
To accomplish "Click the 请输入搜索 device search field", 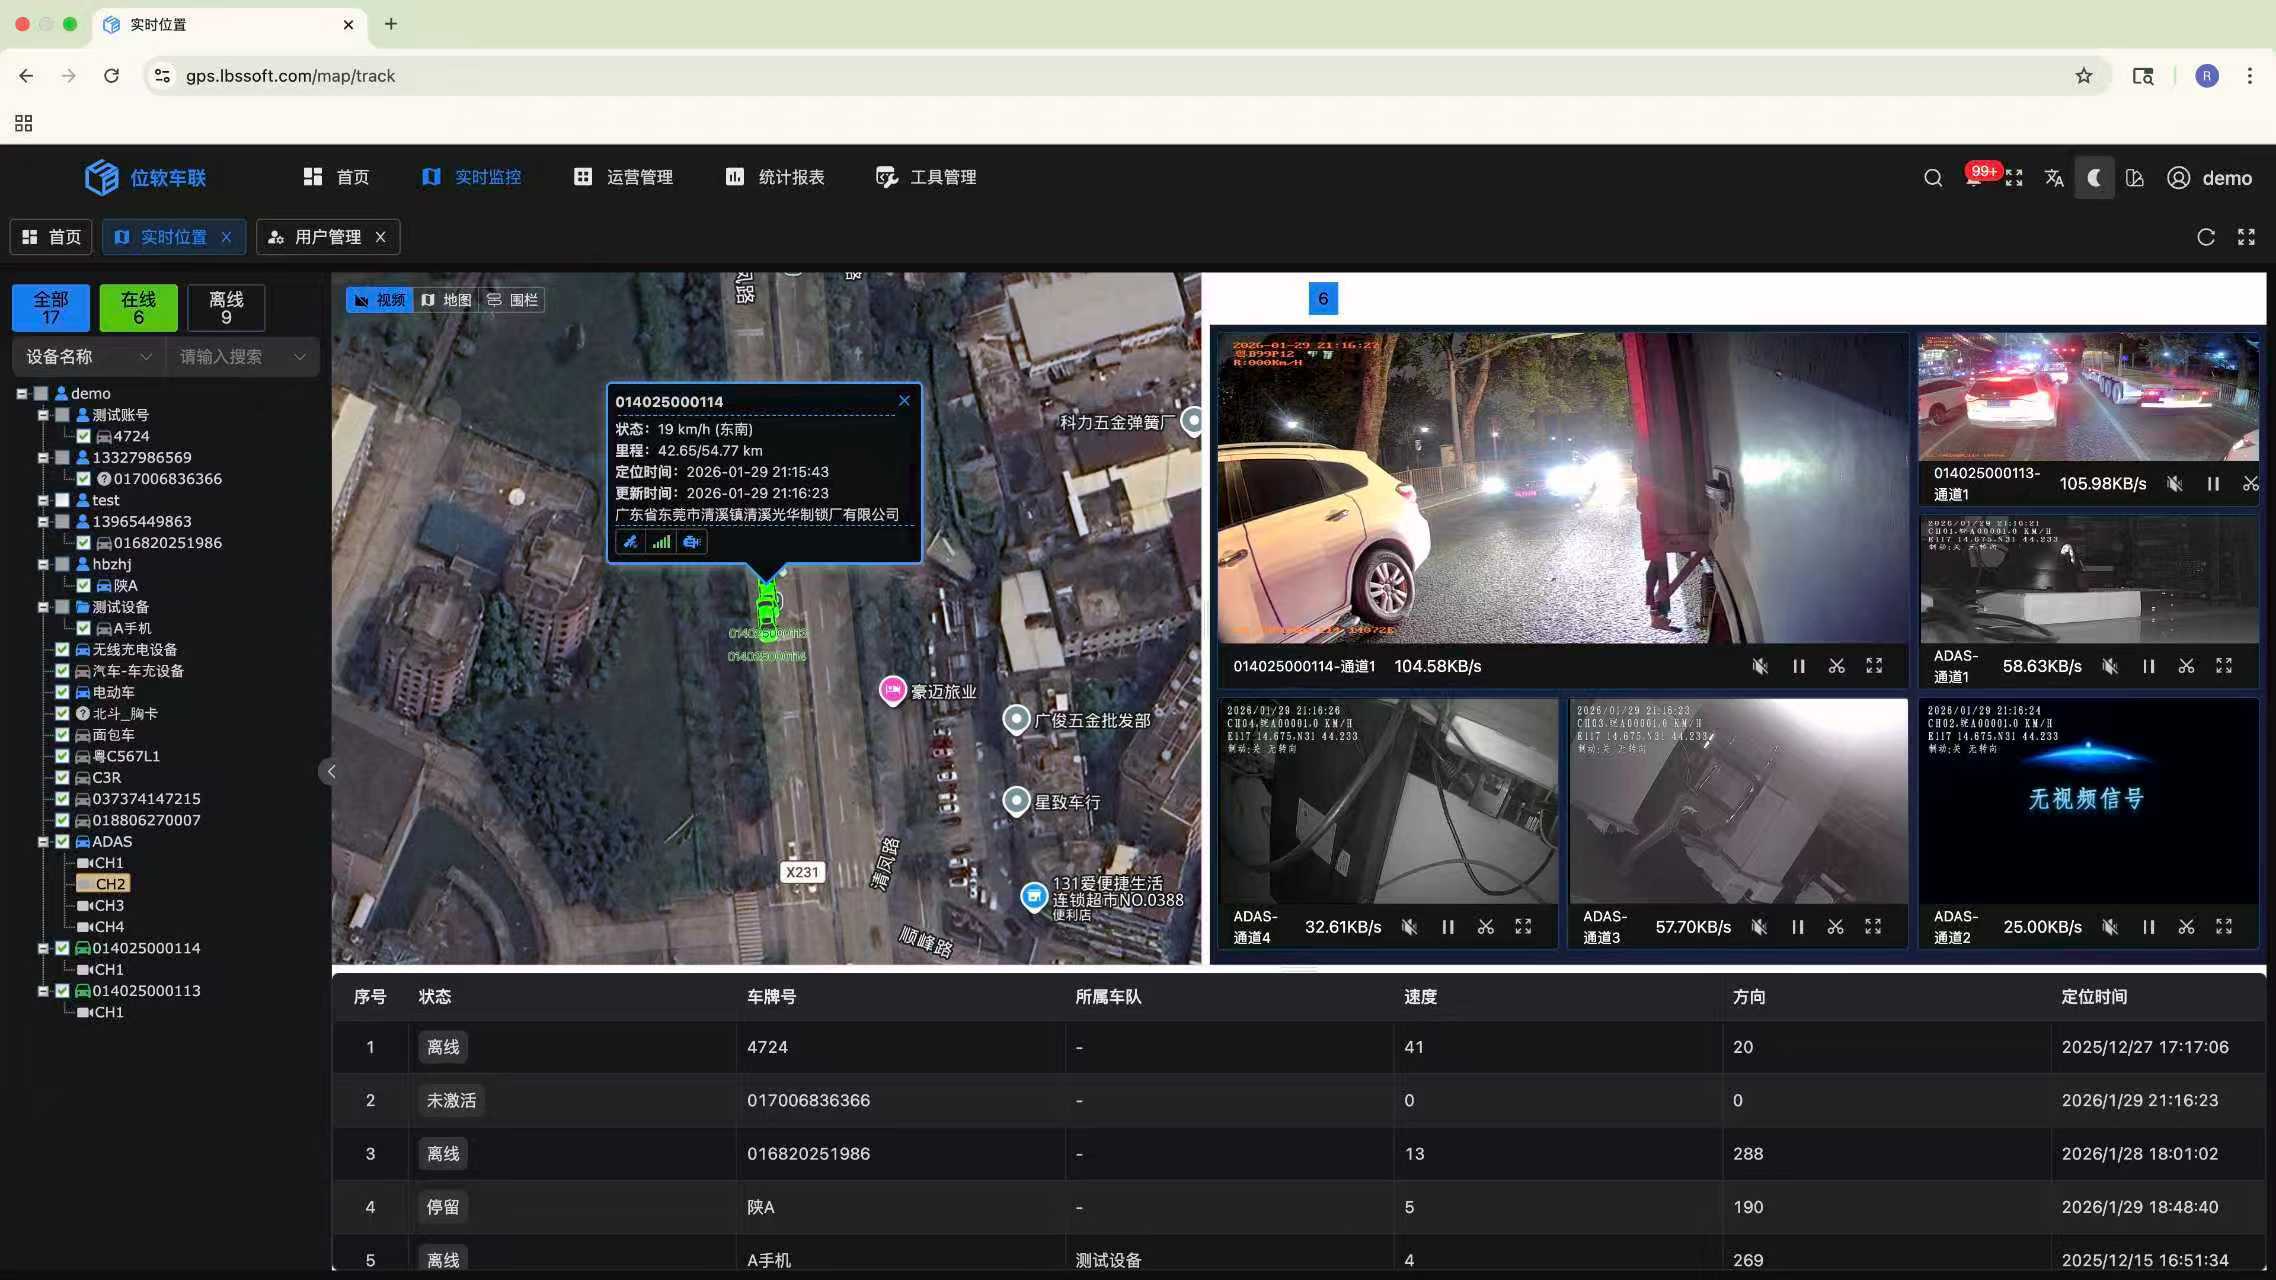I will [230, 357].
